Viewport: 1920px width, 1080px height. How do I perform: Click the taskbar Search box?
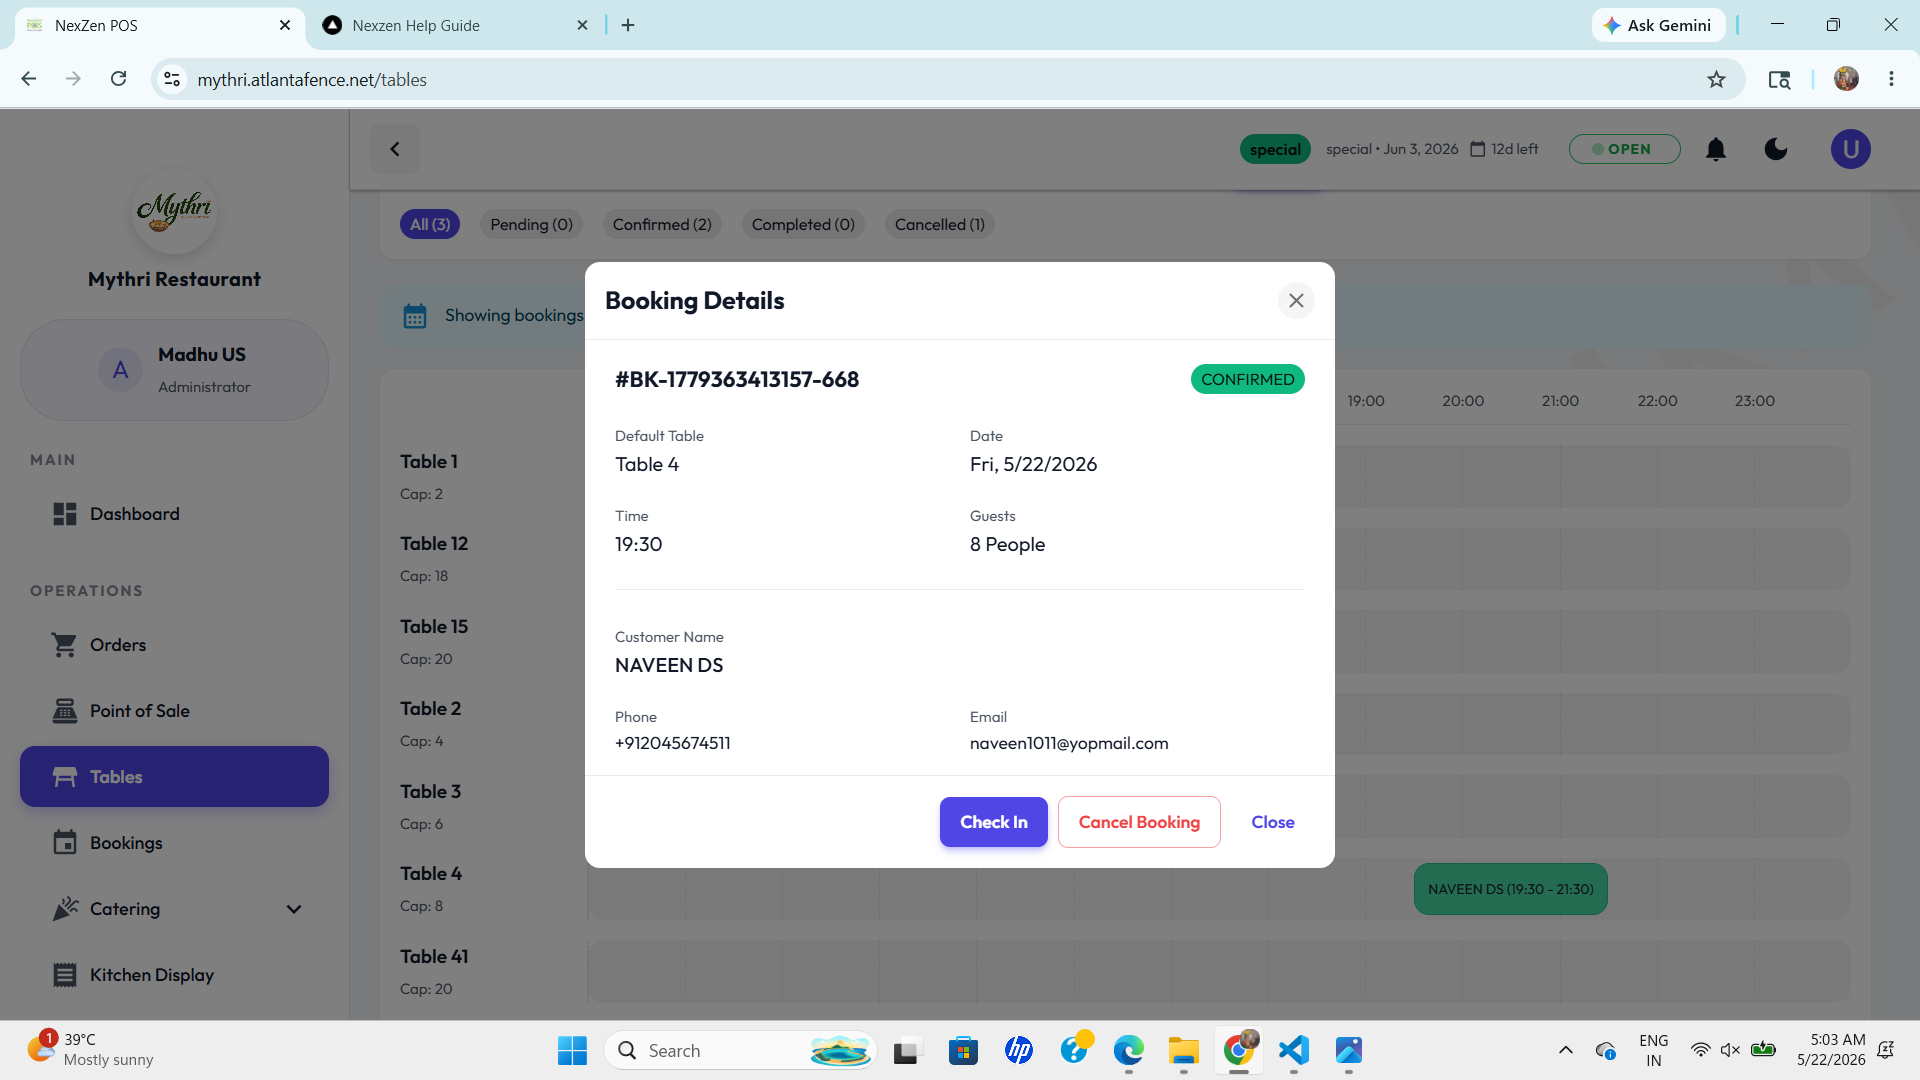(740, 1050)
